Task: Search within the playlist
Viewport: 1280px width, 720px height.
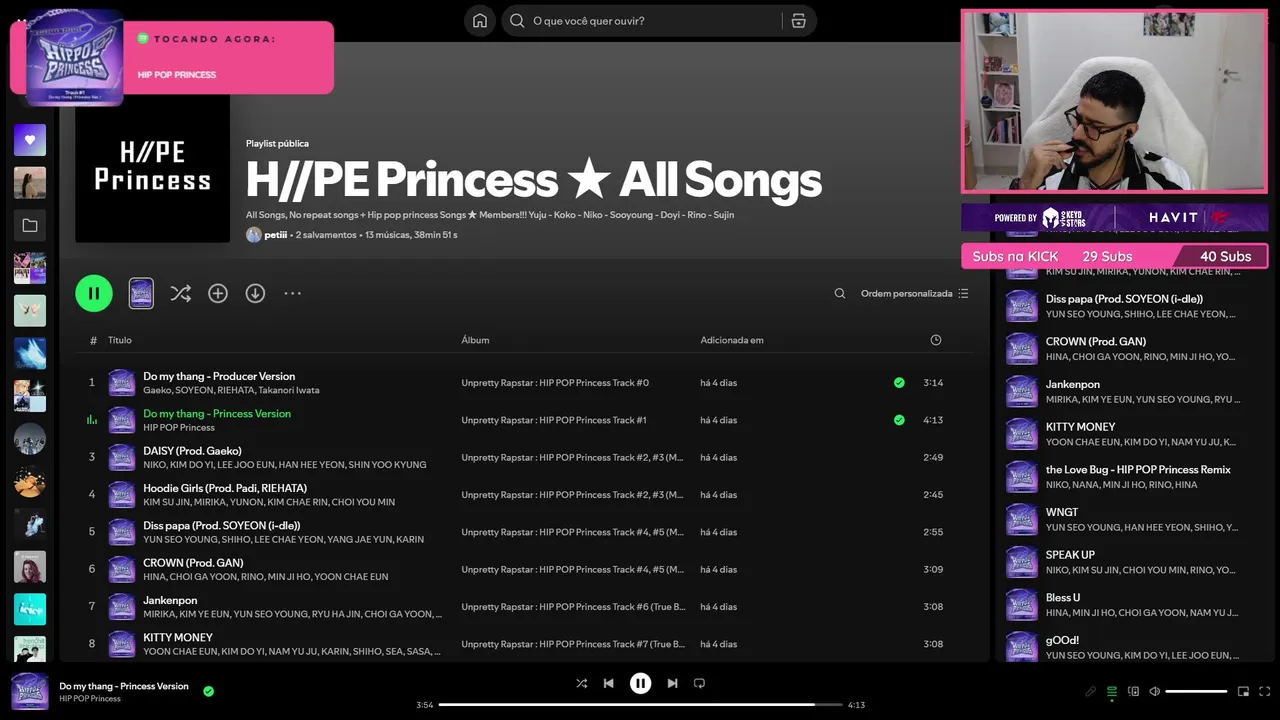Action: coord(840,294)
